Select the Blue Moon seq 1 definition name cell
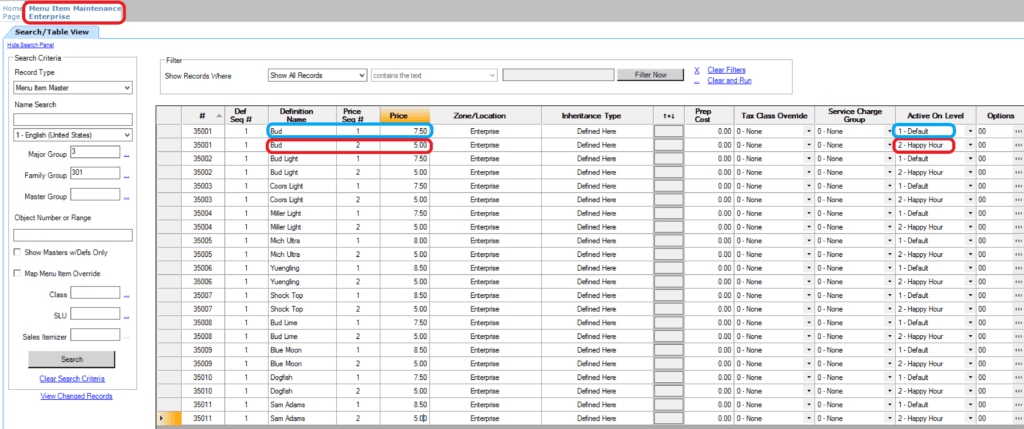The image size is (1024, 429). point(300,349)
